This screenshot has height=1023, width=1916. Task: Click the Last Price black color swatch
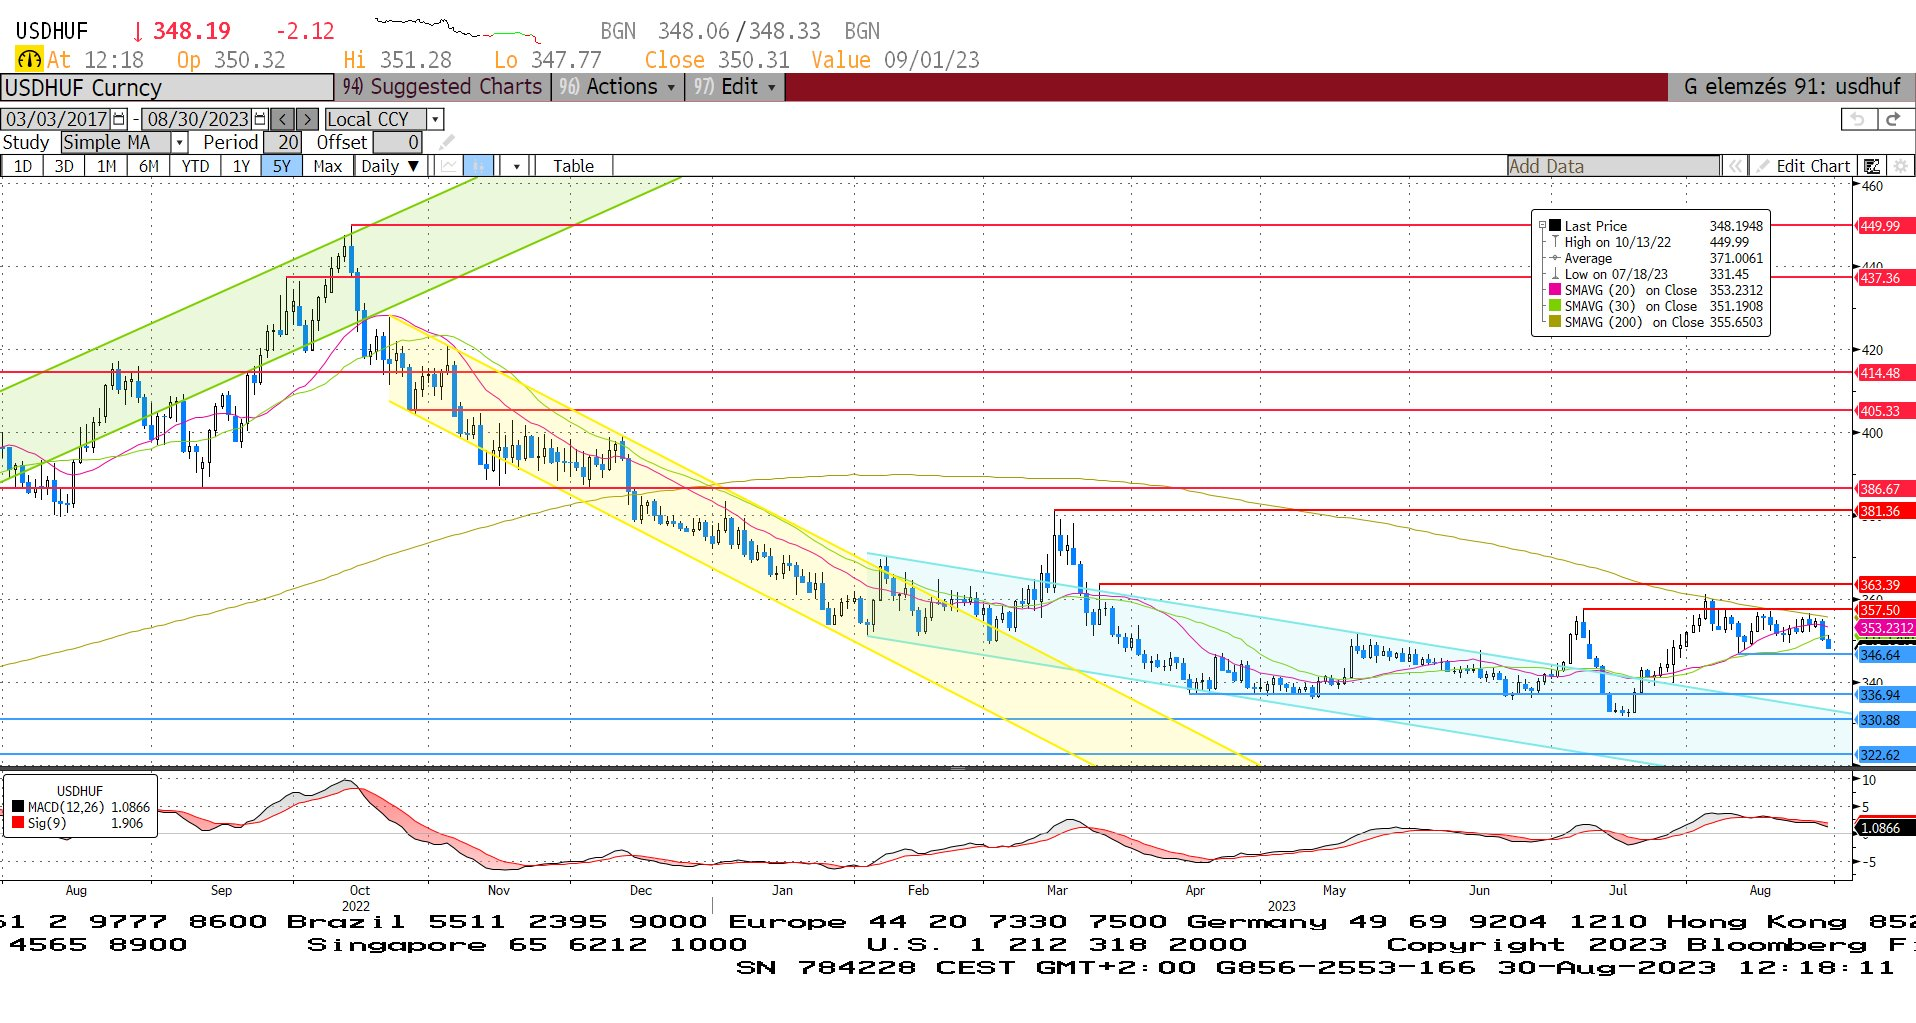1555,226
